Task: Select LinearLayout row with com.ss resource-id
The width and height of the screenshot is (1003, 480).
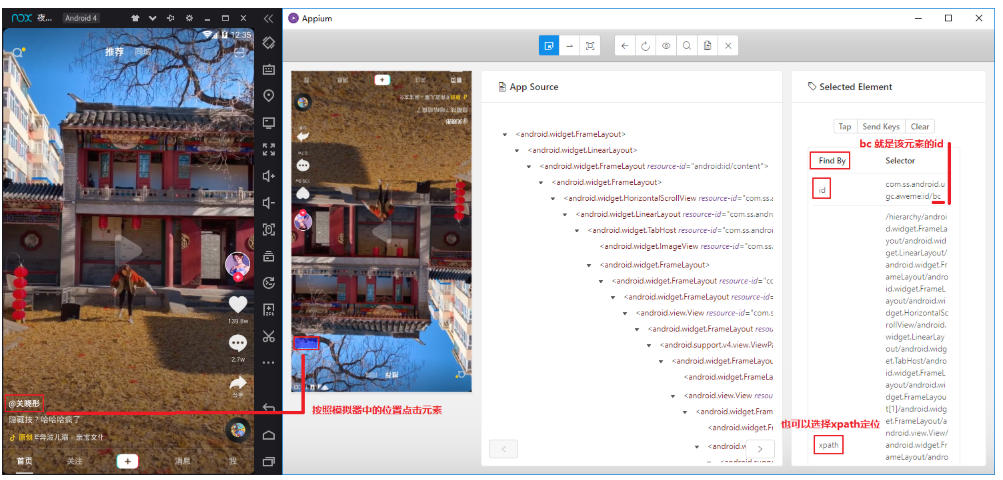Action: pos(675,214)
